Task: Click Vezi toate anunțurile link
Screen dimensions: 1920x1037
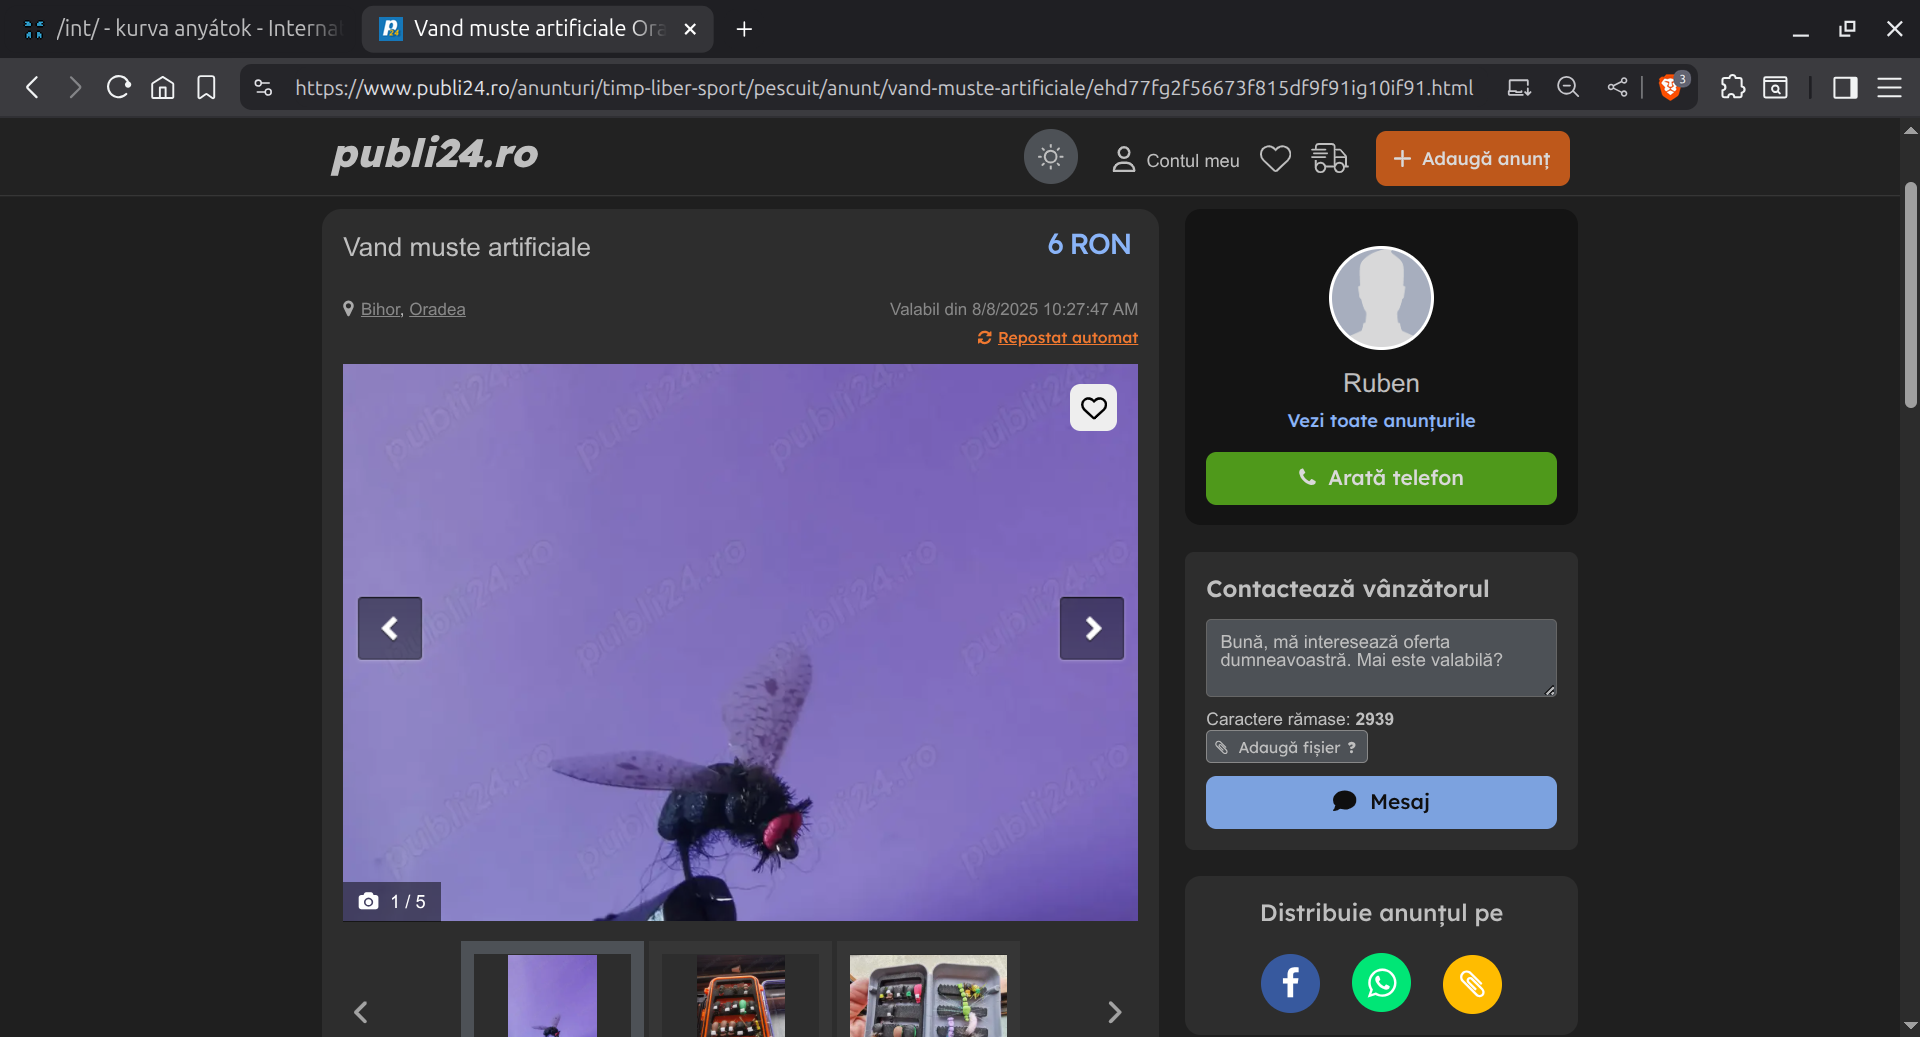Action: point(1381,421)
